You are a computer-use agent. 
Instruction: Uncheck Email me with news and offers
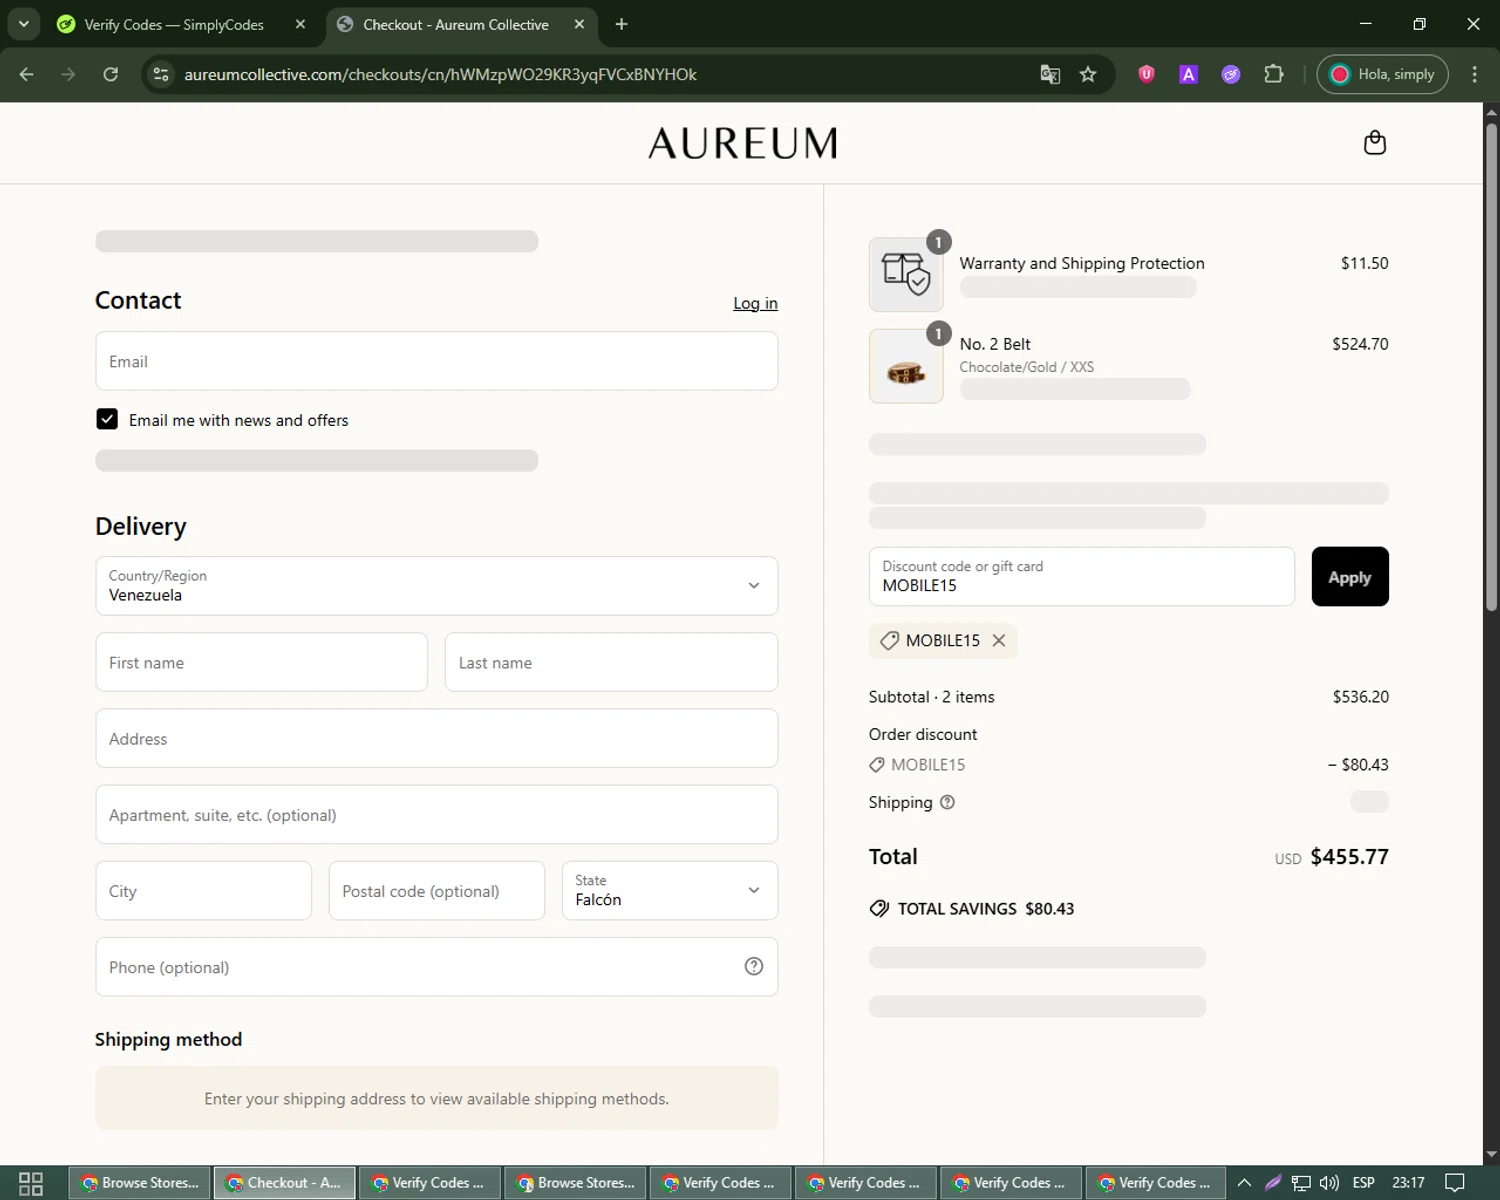point(107,419)
